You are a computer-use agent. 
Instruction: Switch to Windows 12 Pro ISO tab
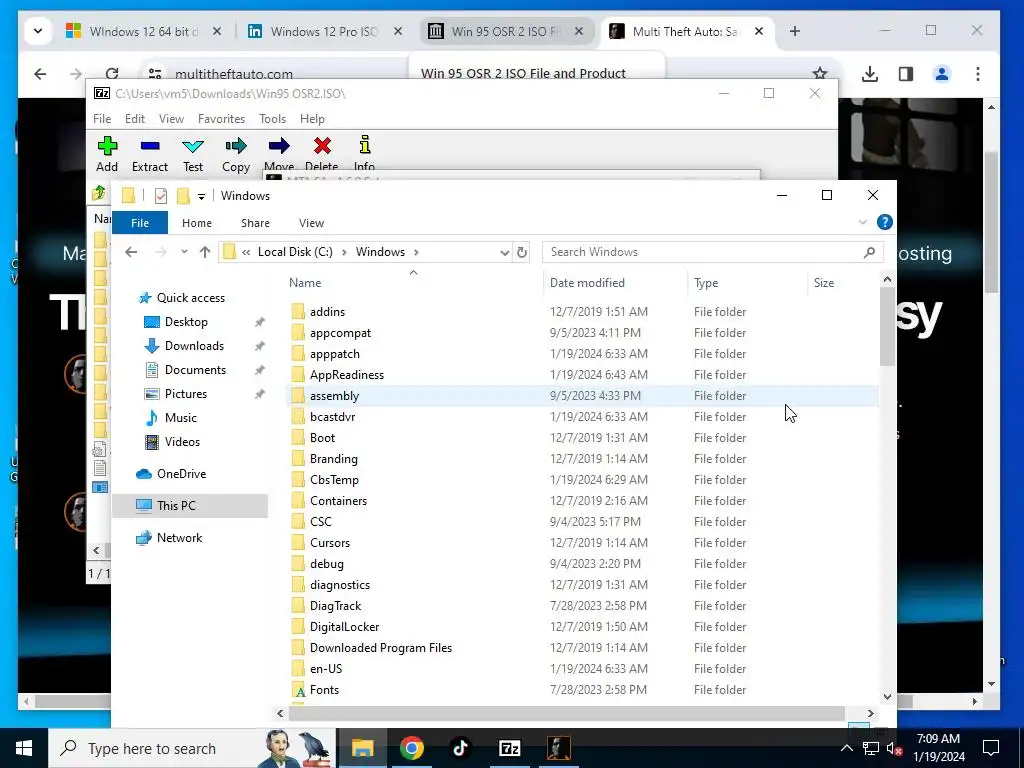point(325,31)
